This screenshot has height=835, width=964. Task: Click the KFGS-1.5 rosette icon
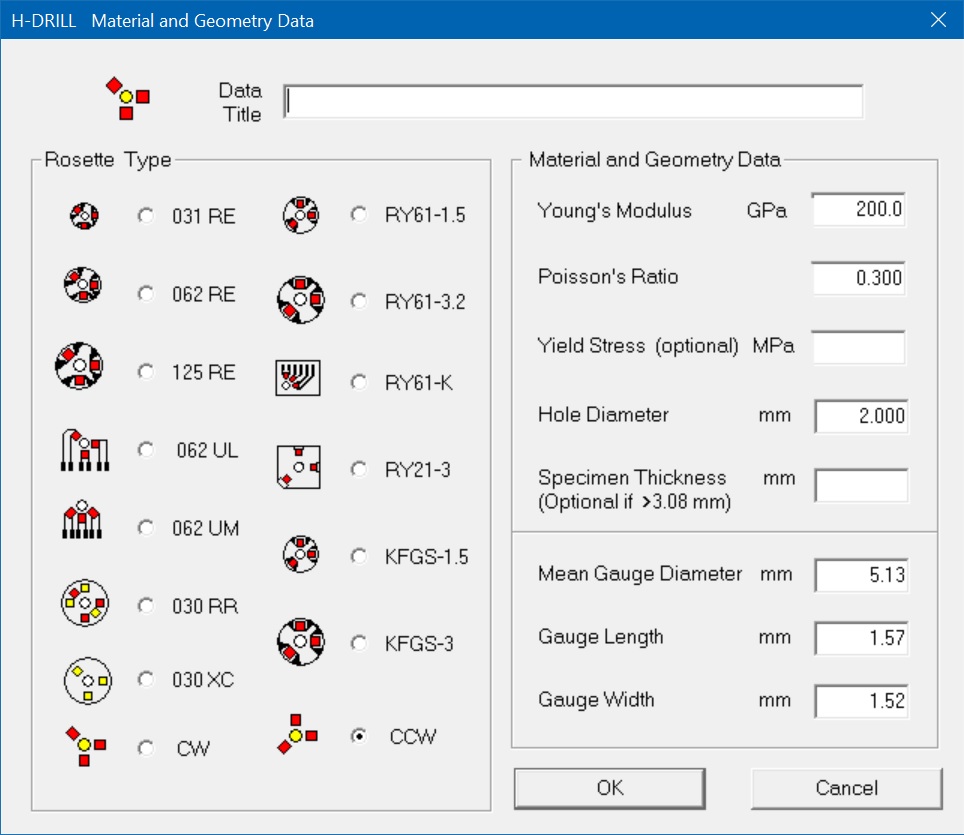[301, 554]
